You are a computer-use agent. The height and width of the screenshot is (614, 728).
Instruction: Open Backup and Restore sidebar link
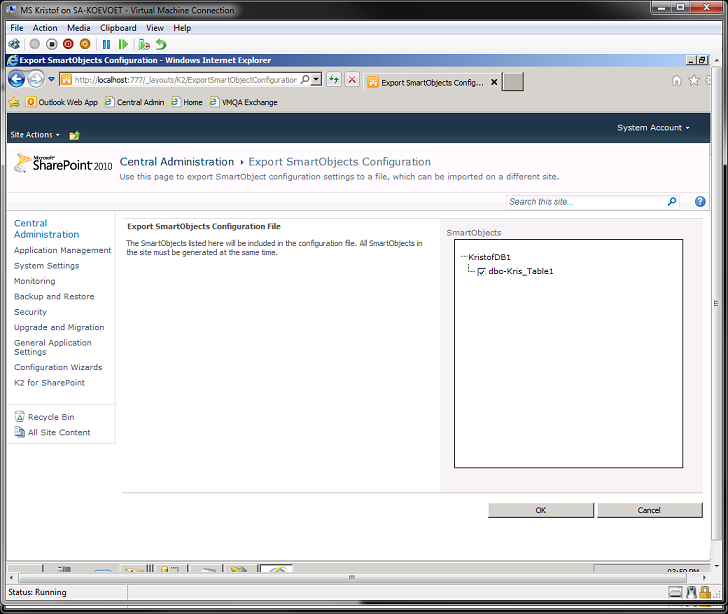[x=54, y=296]
